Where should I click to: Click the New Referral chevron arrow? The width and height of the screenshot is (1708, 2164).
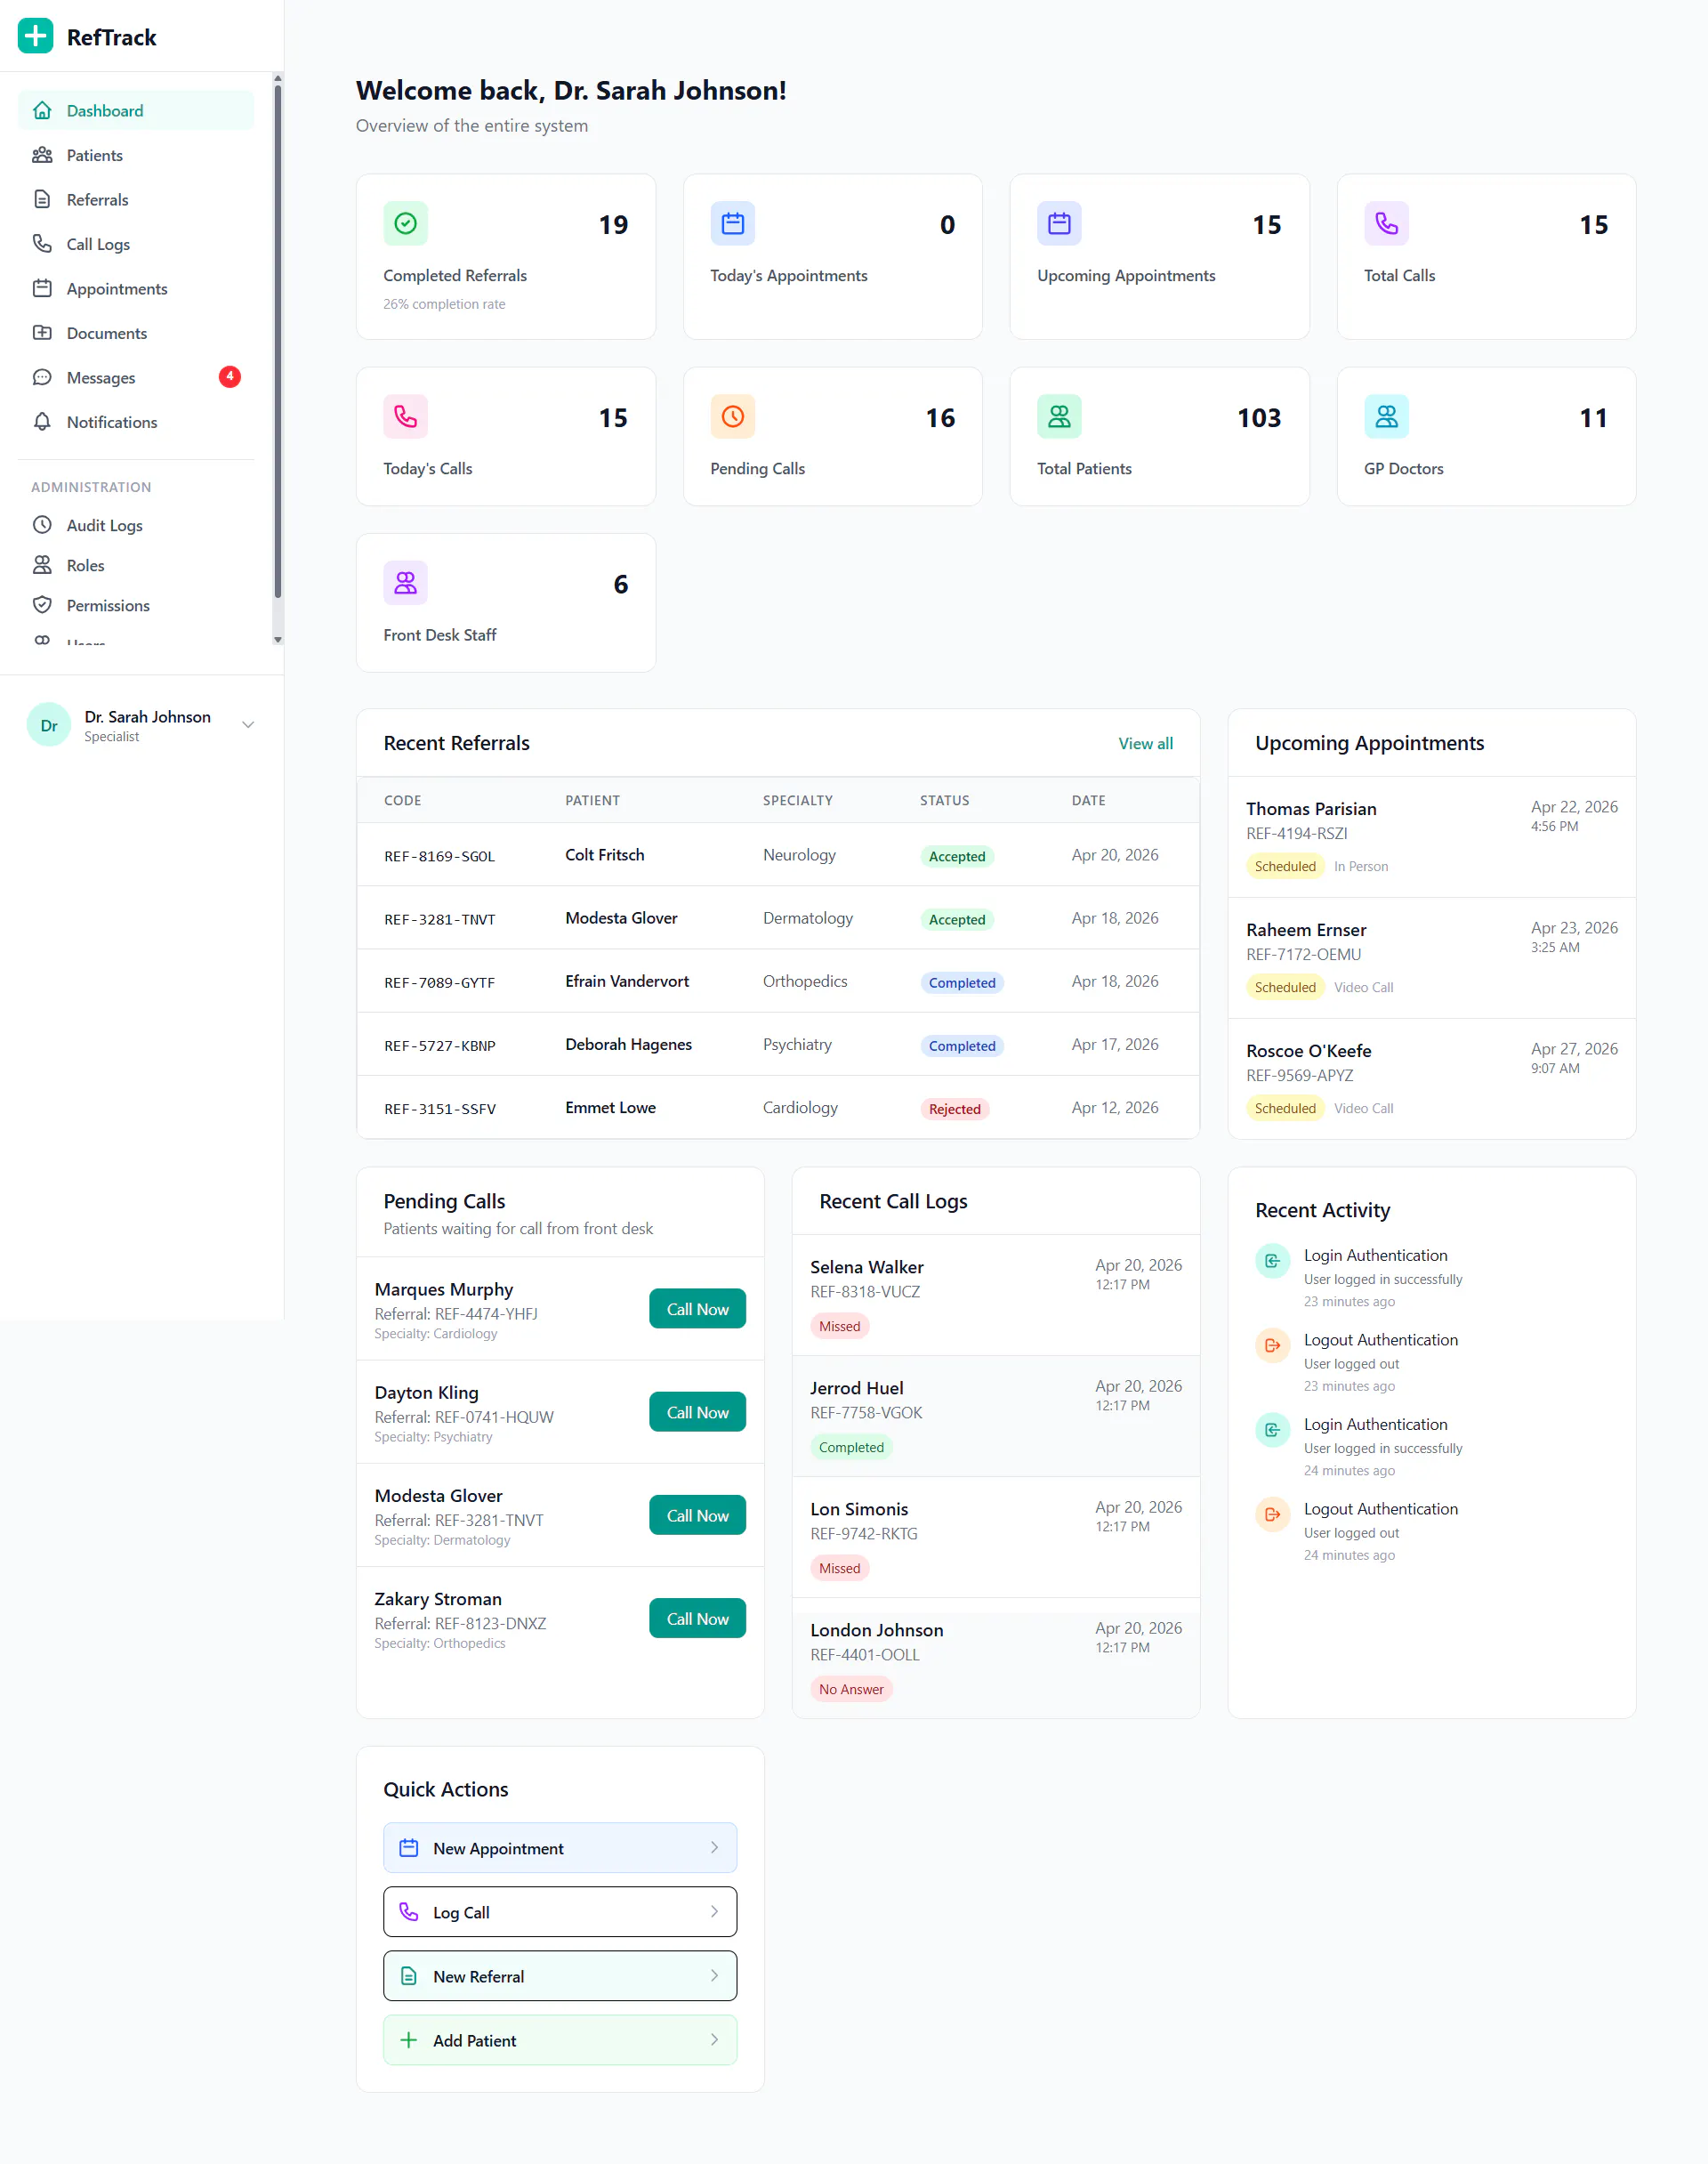point(714,1975)
